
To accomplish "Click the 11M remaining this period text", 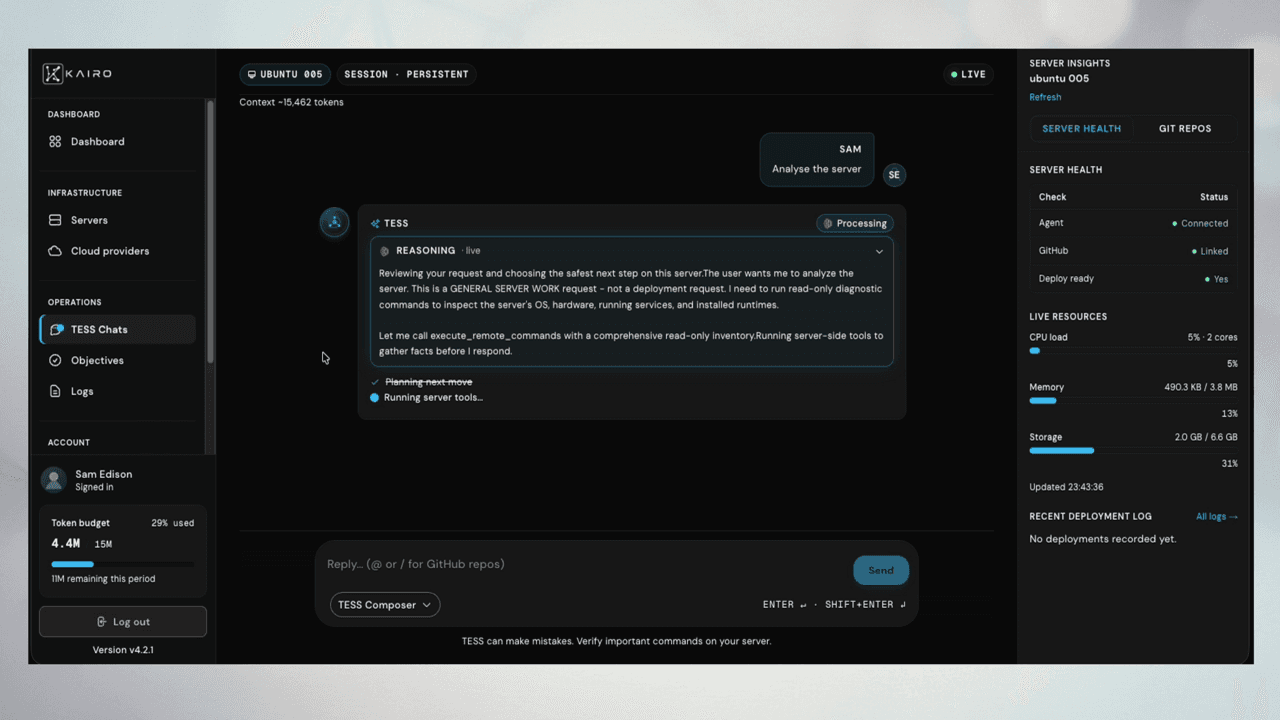I will coord(103,579).
